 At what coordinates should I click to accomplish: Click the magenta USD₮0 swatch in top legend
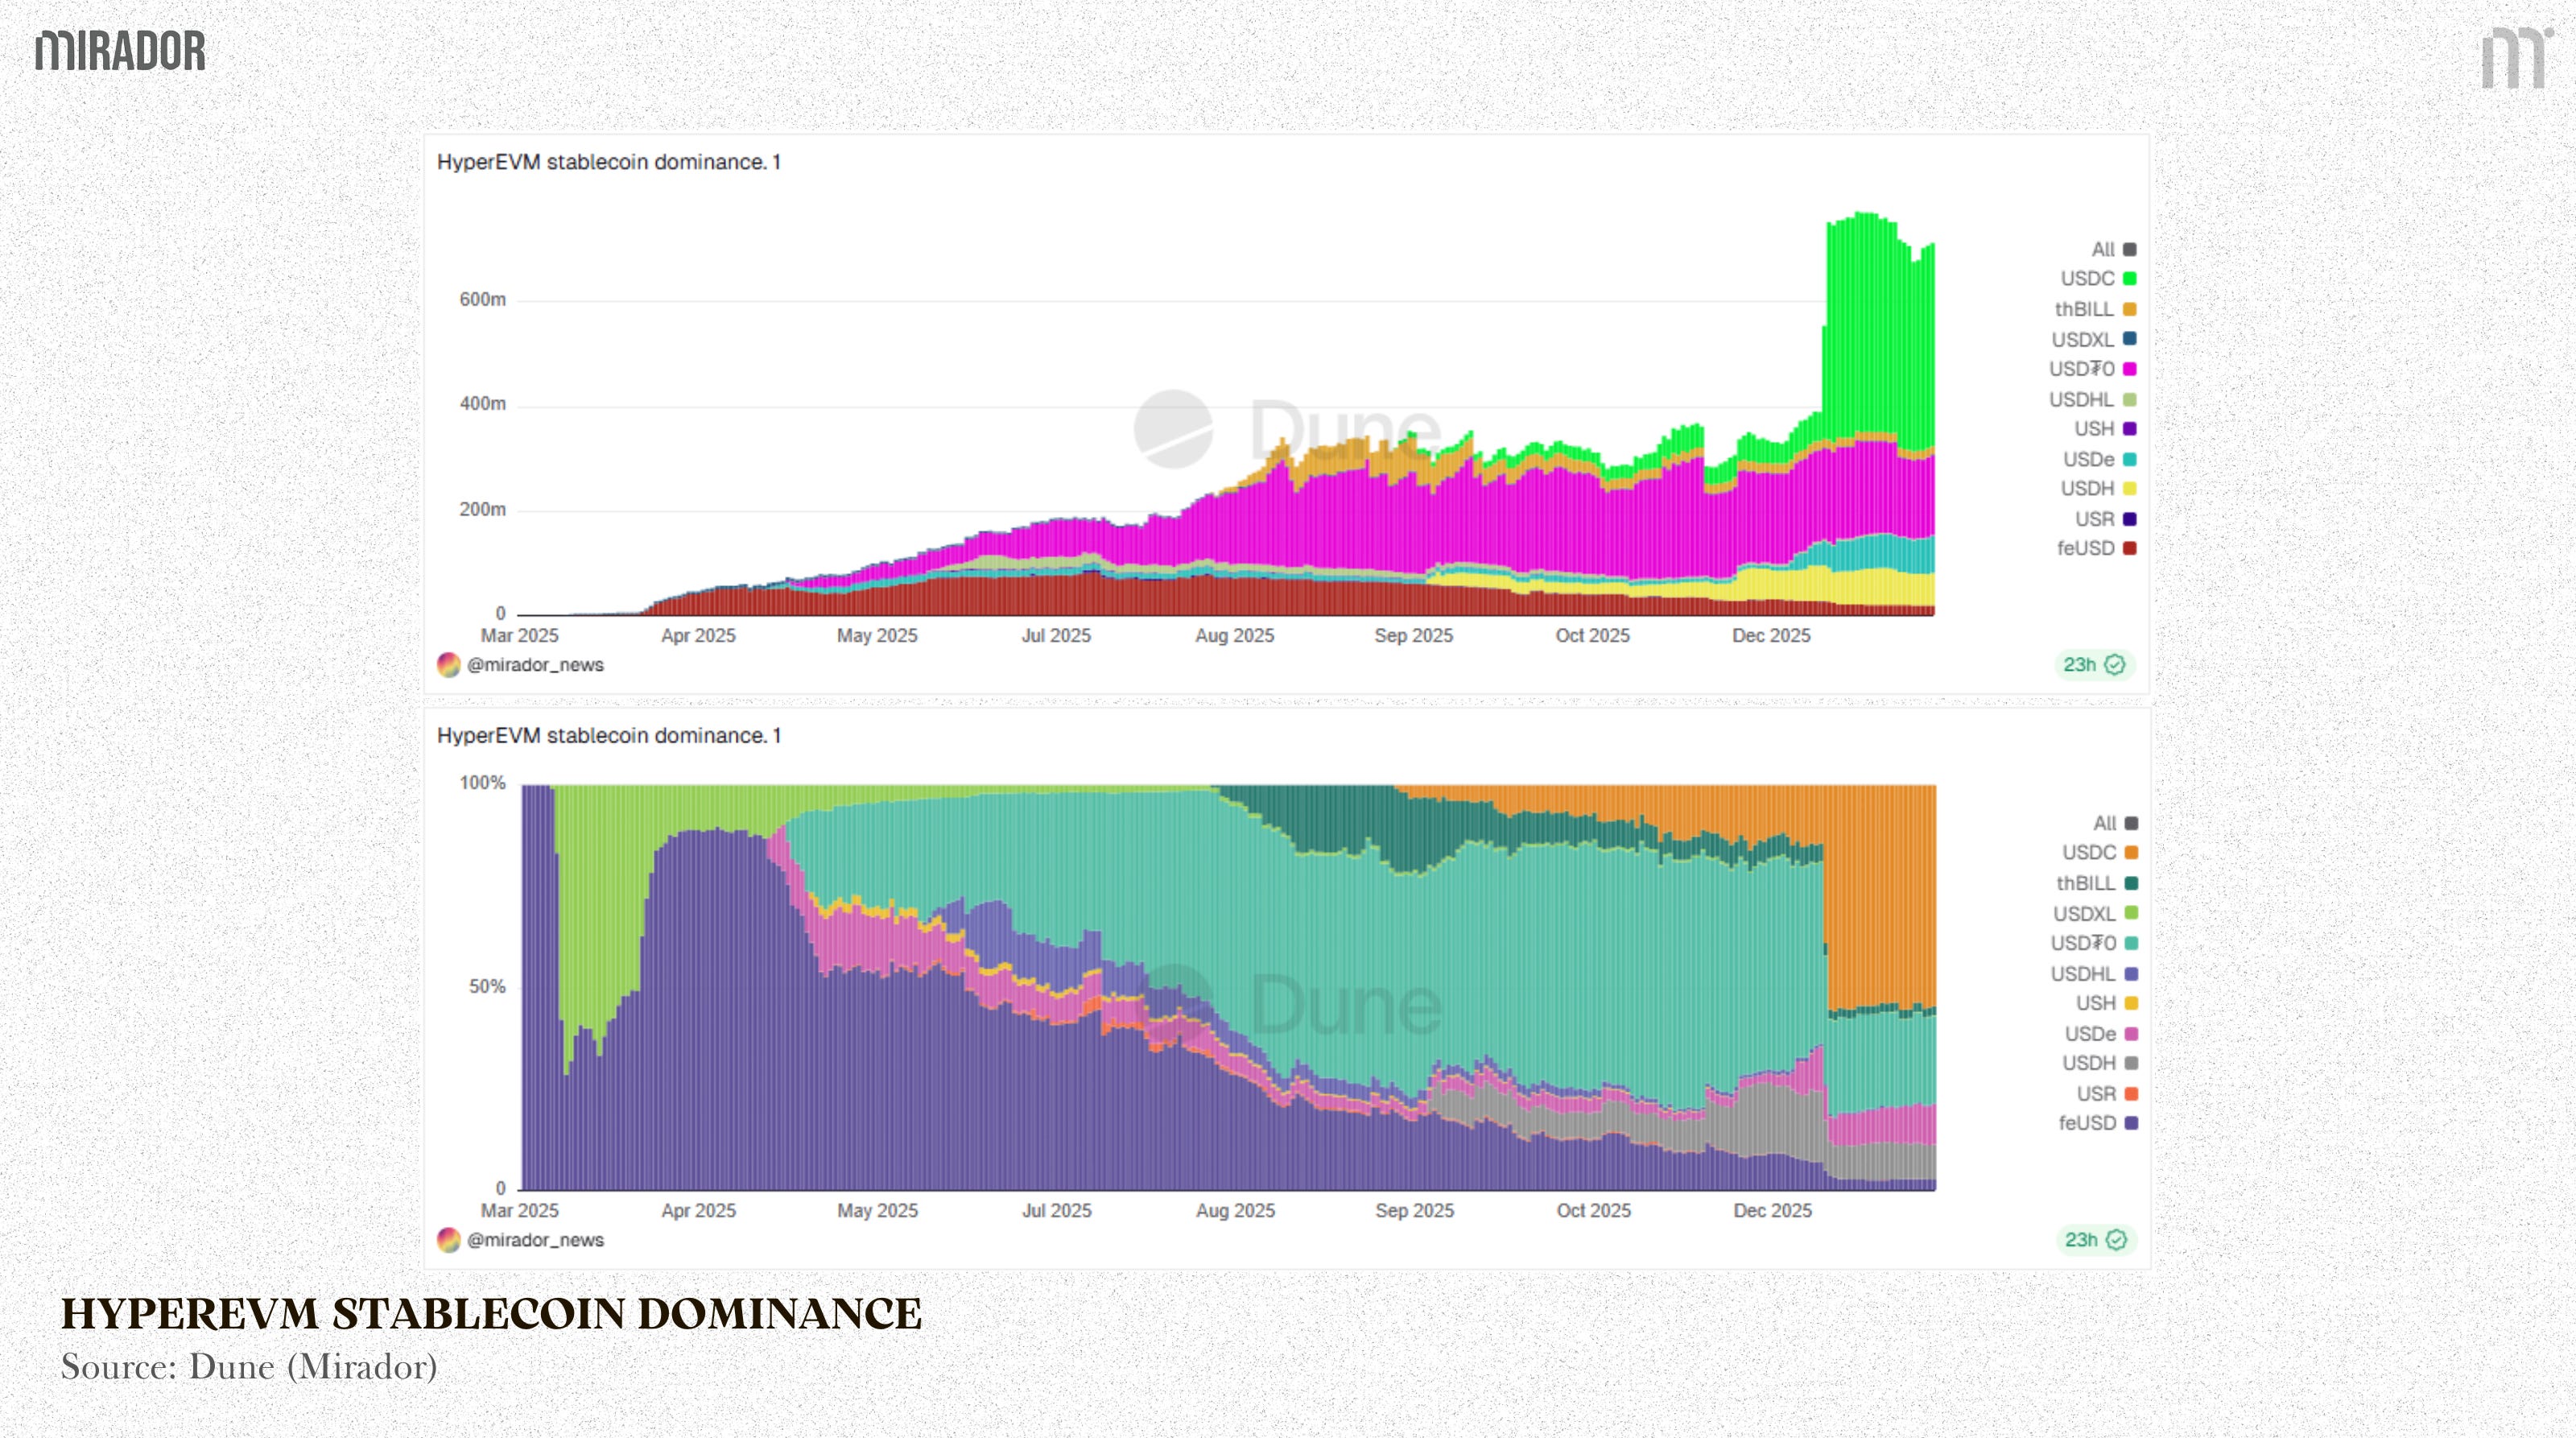tap(2129, 370)
